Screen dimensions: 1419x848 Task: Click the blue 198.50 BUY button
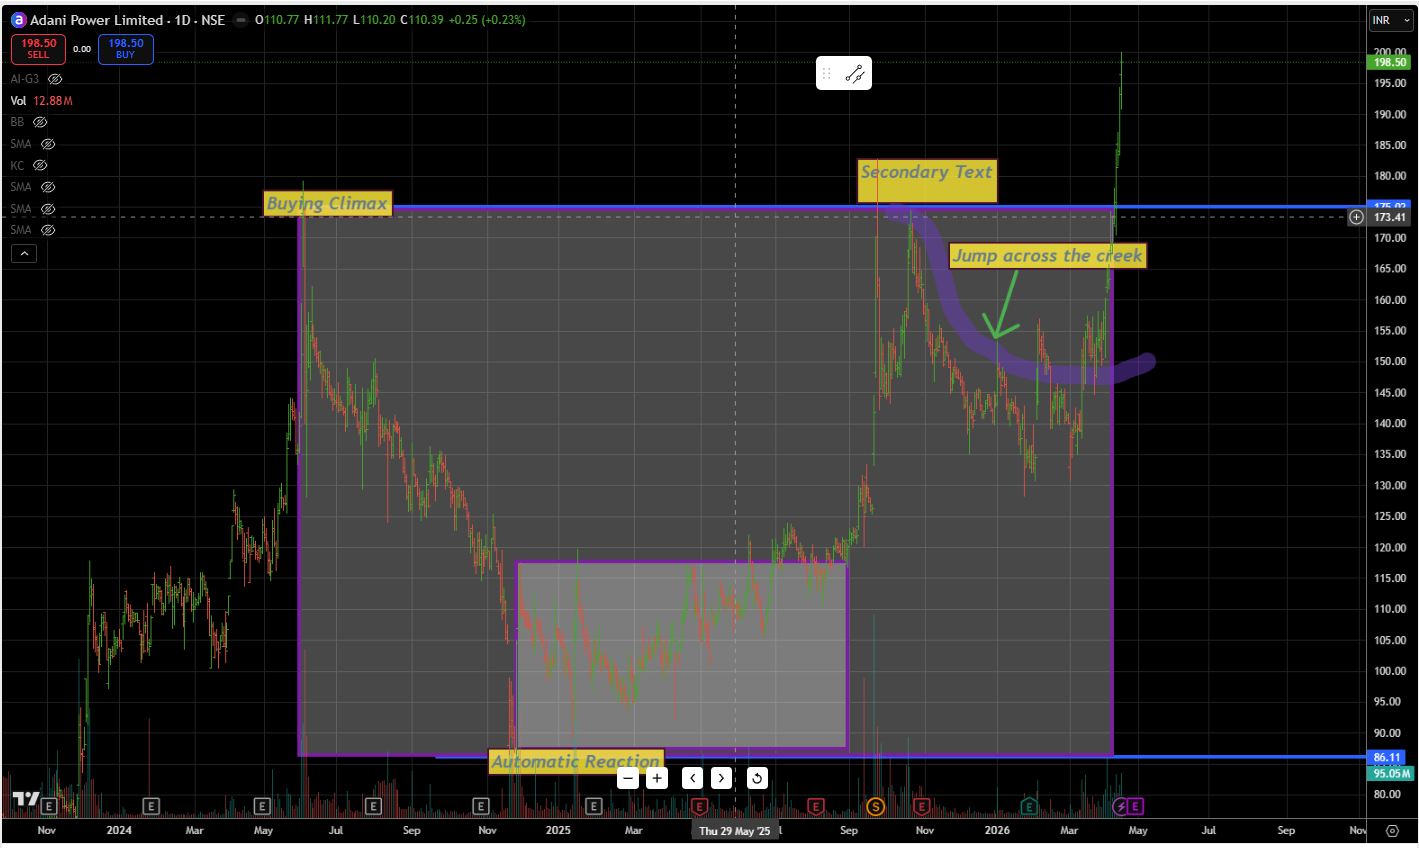pos(126,49)
